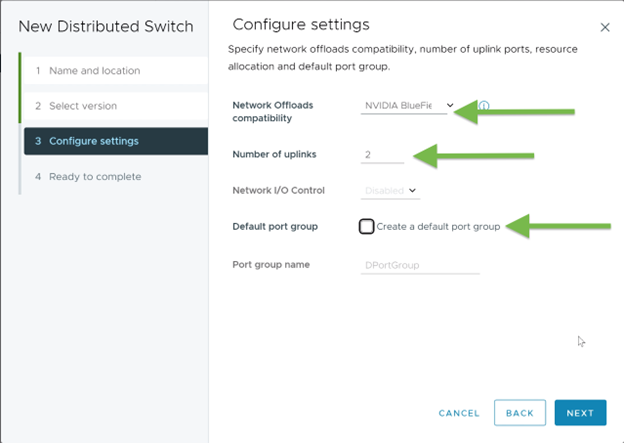Click CANCEL to abort the wizard
Screen dimensions: 624x443
click(459, 413)
